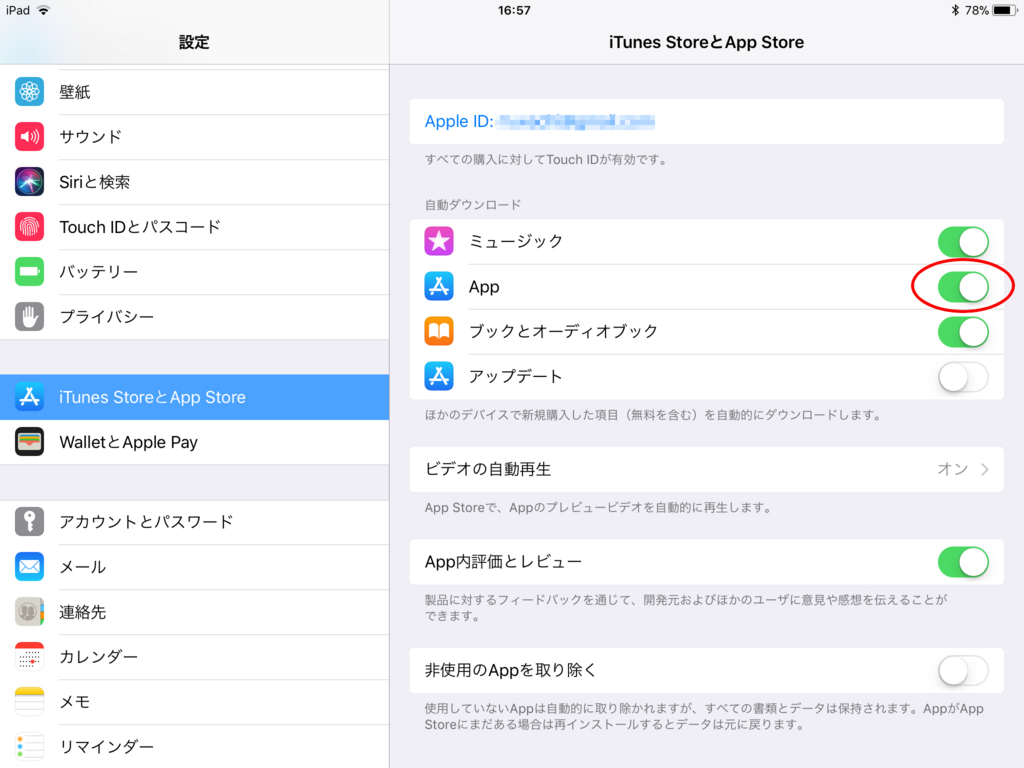Tap the 壁紙 wallpaper icon
The height and width of the screenshot is (768, 1024).
click(x=29, y=91)
